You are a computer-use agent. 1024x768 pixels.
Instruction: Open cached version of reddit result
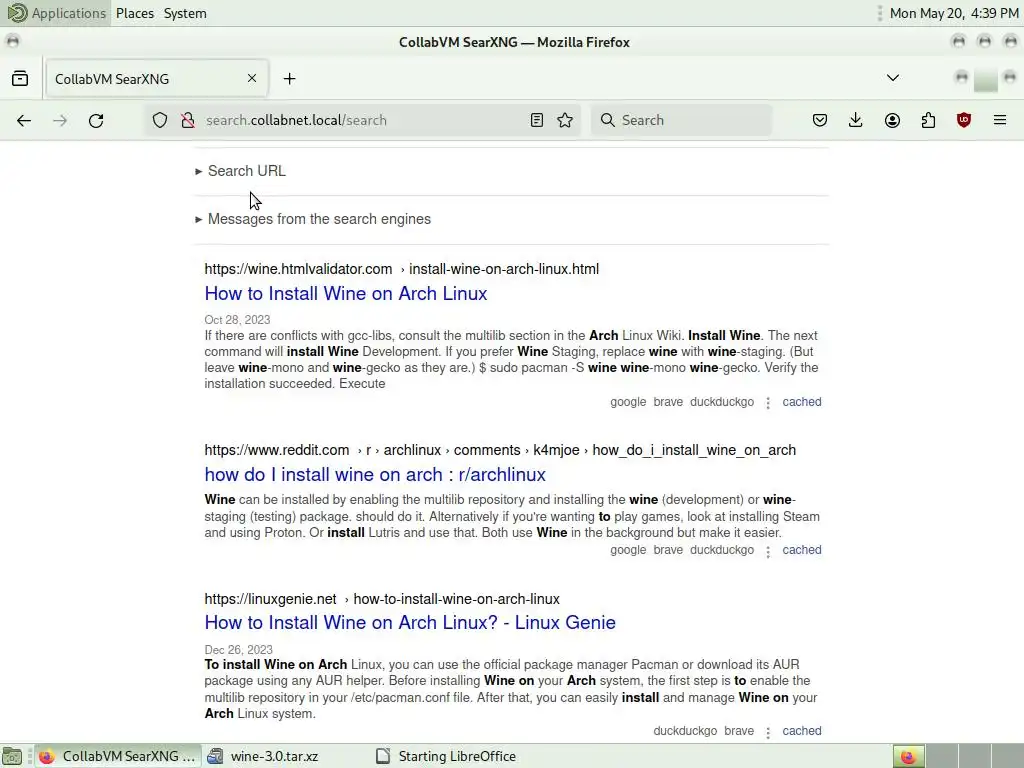802,550
